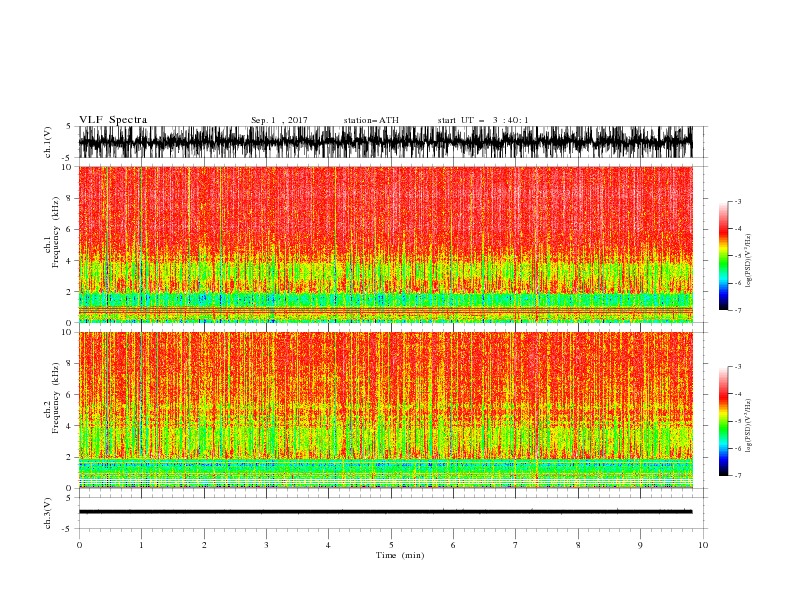Image resolution: width=792 pixels, height=612 pixels.
Task: Click the ch.1 waveform trace panel
Action: coord(385,142)
